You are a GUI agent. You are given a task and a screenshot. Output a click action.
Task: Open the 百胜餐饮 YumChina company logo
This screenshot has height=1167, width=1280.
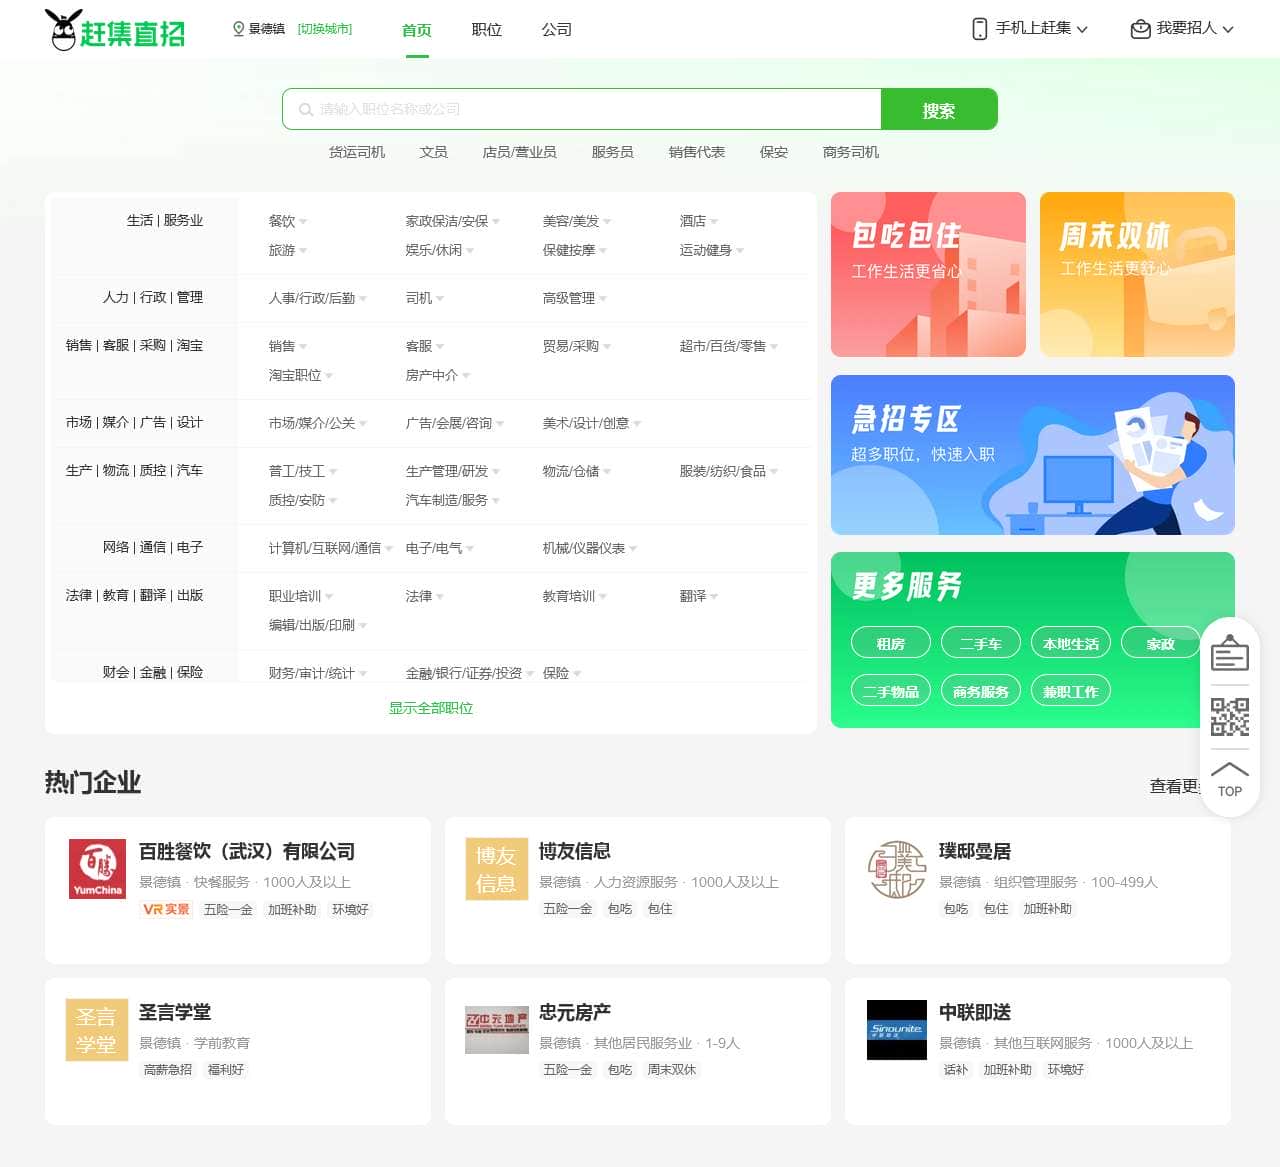point(97,868)
